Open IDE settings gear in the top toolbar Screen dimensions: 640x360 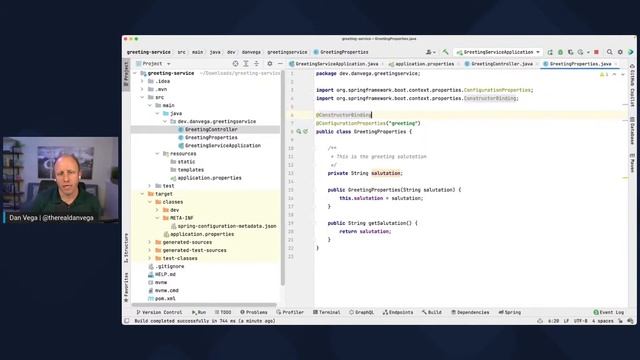pos(620,52)
